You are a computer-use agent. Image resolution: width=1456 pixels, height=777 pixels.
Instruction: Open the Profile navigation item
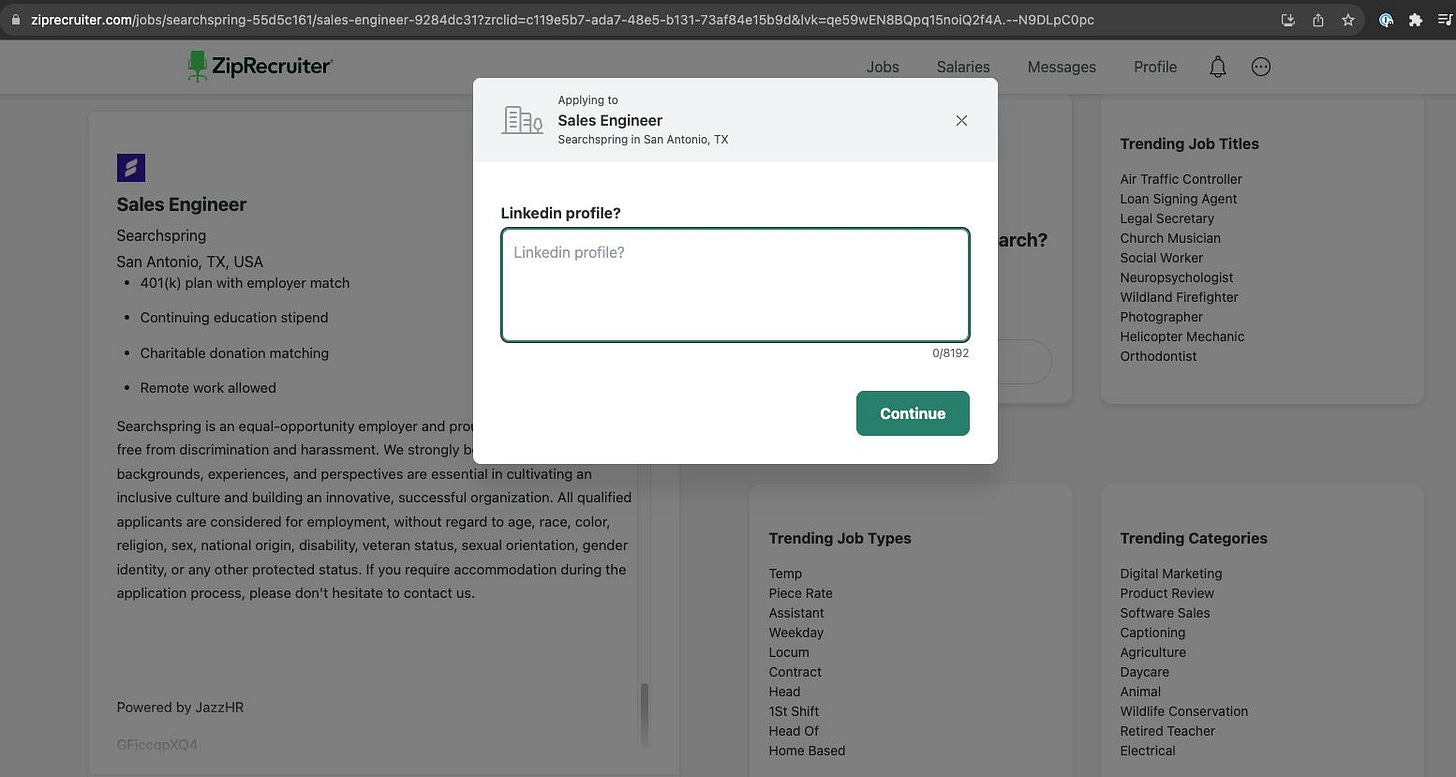[1155, 67]
